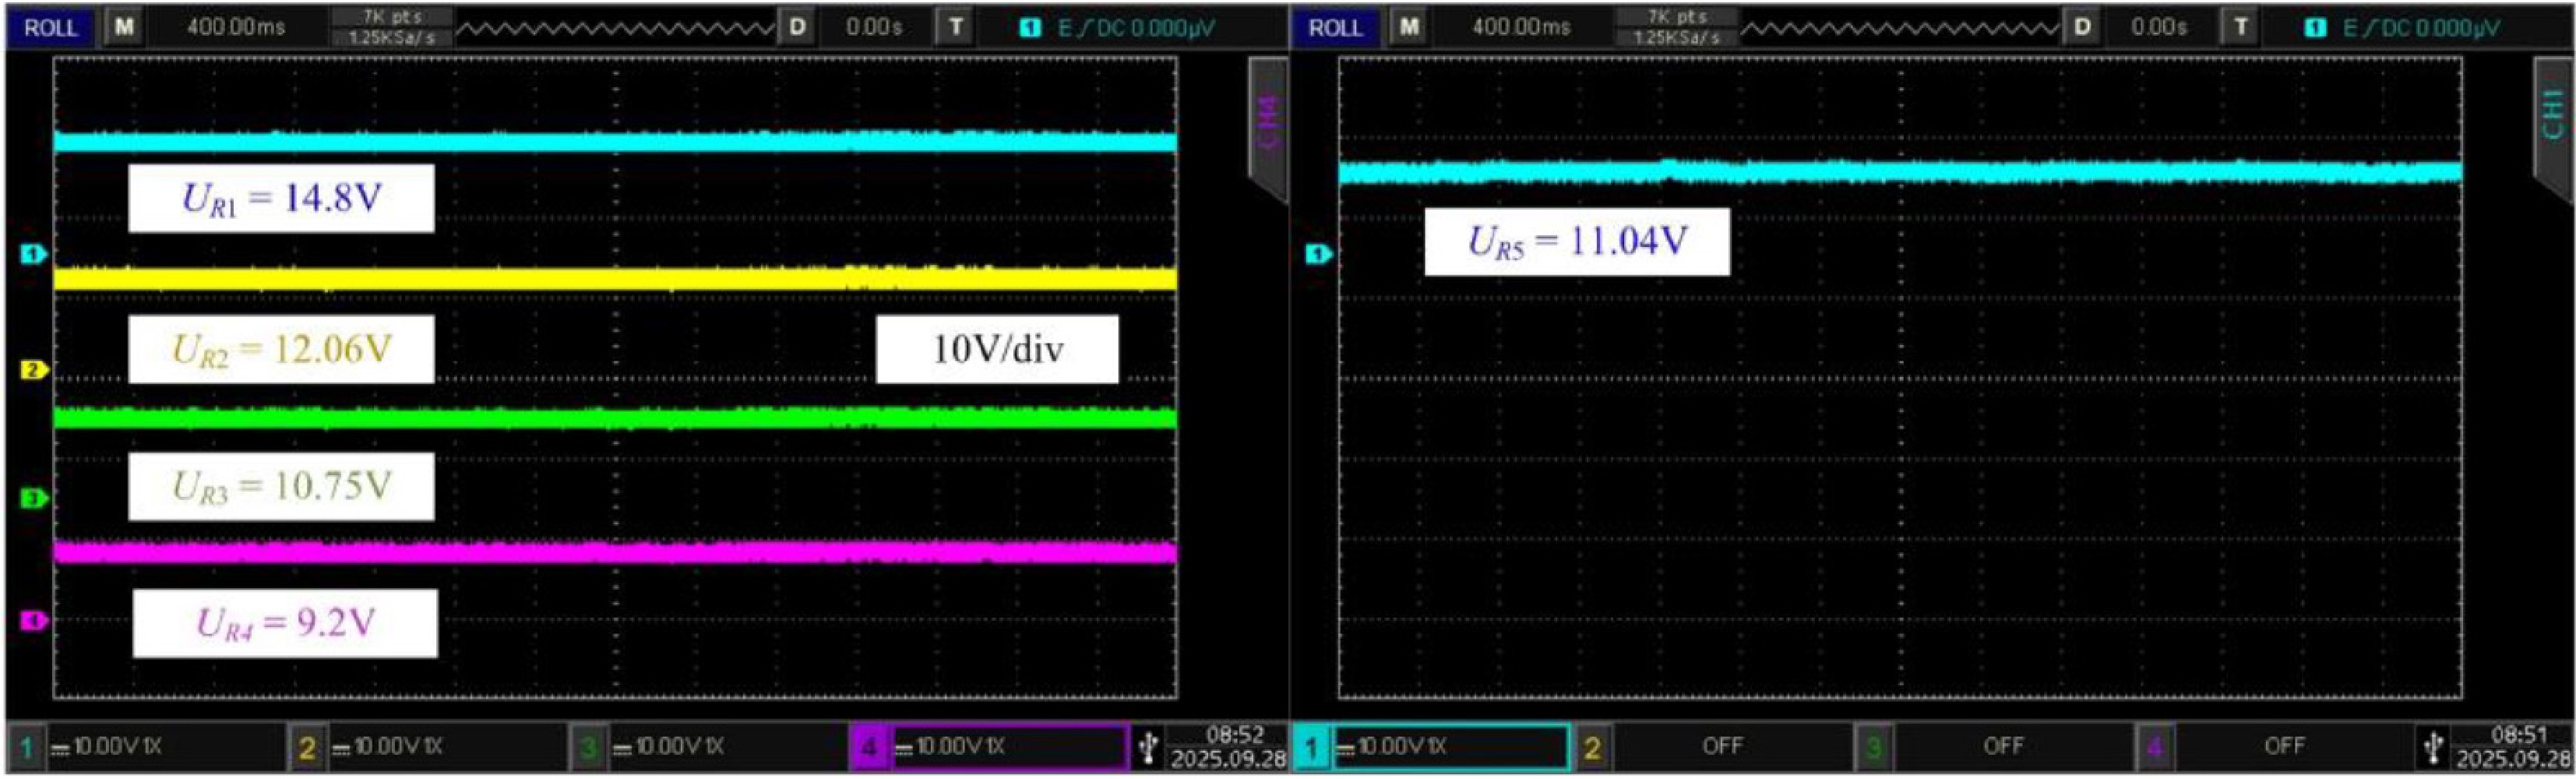Screen dimensions: 2576x779
Task: Click the DC 0.000µV trigger level in left scope
Action: (x=1155, y=28)
